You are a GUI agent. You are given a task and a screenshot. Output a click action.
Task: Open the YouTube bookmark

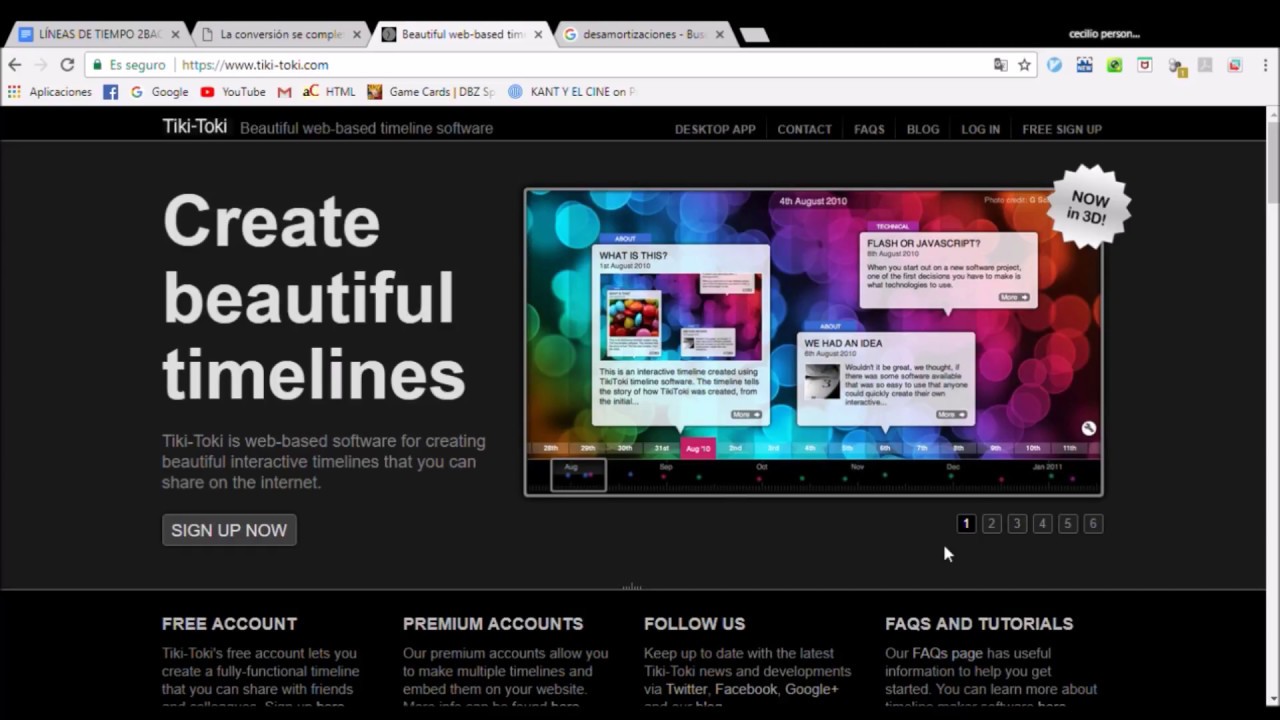[x=233, y=92]
